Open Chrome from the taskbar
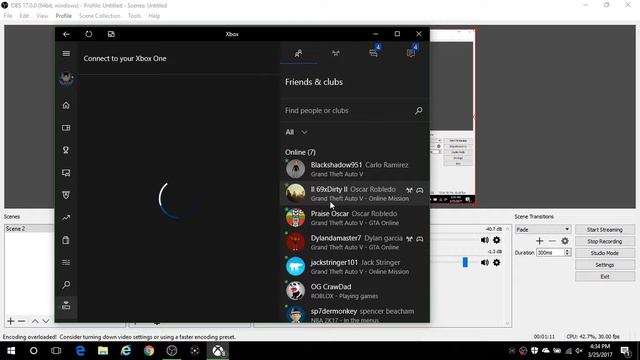Viewport: 640px width, 360px height. [x=149, y=351]
